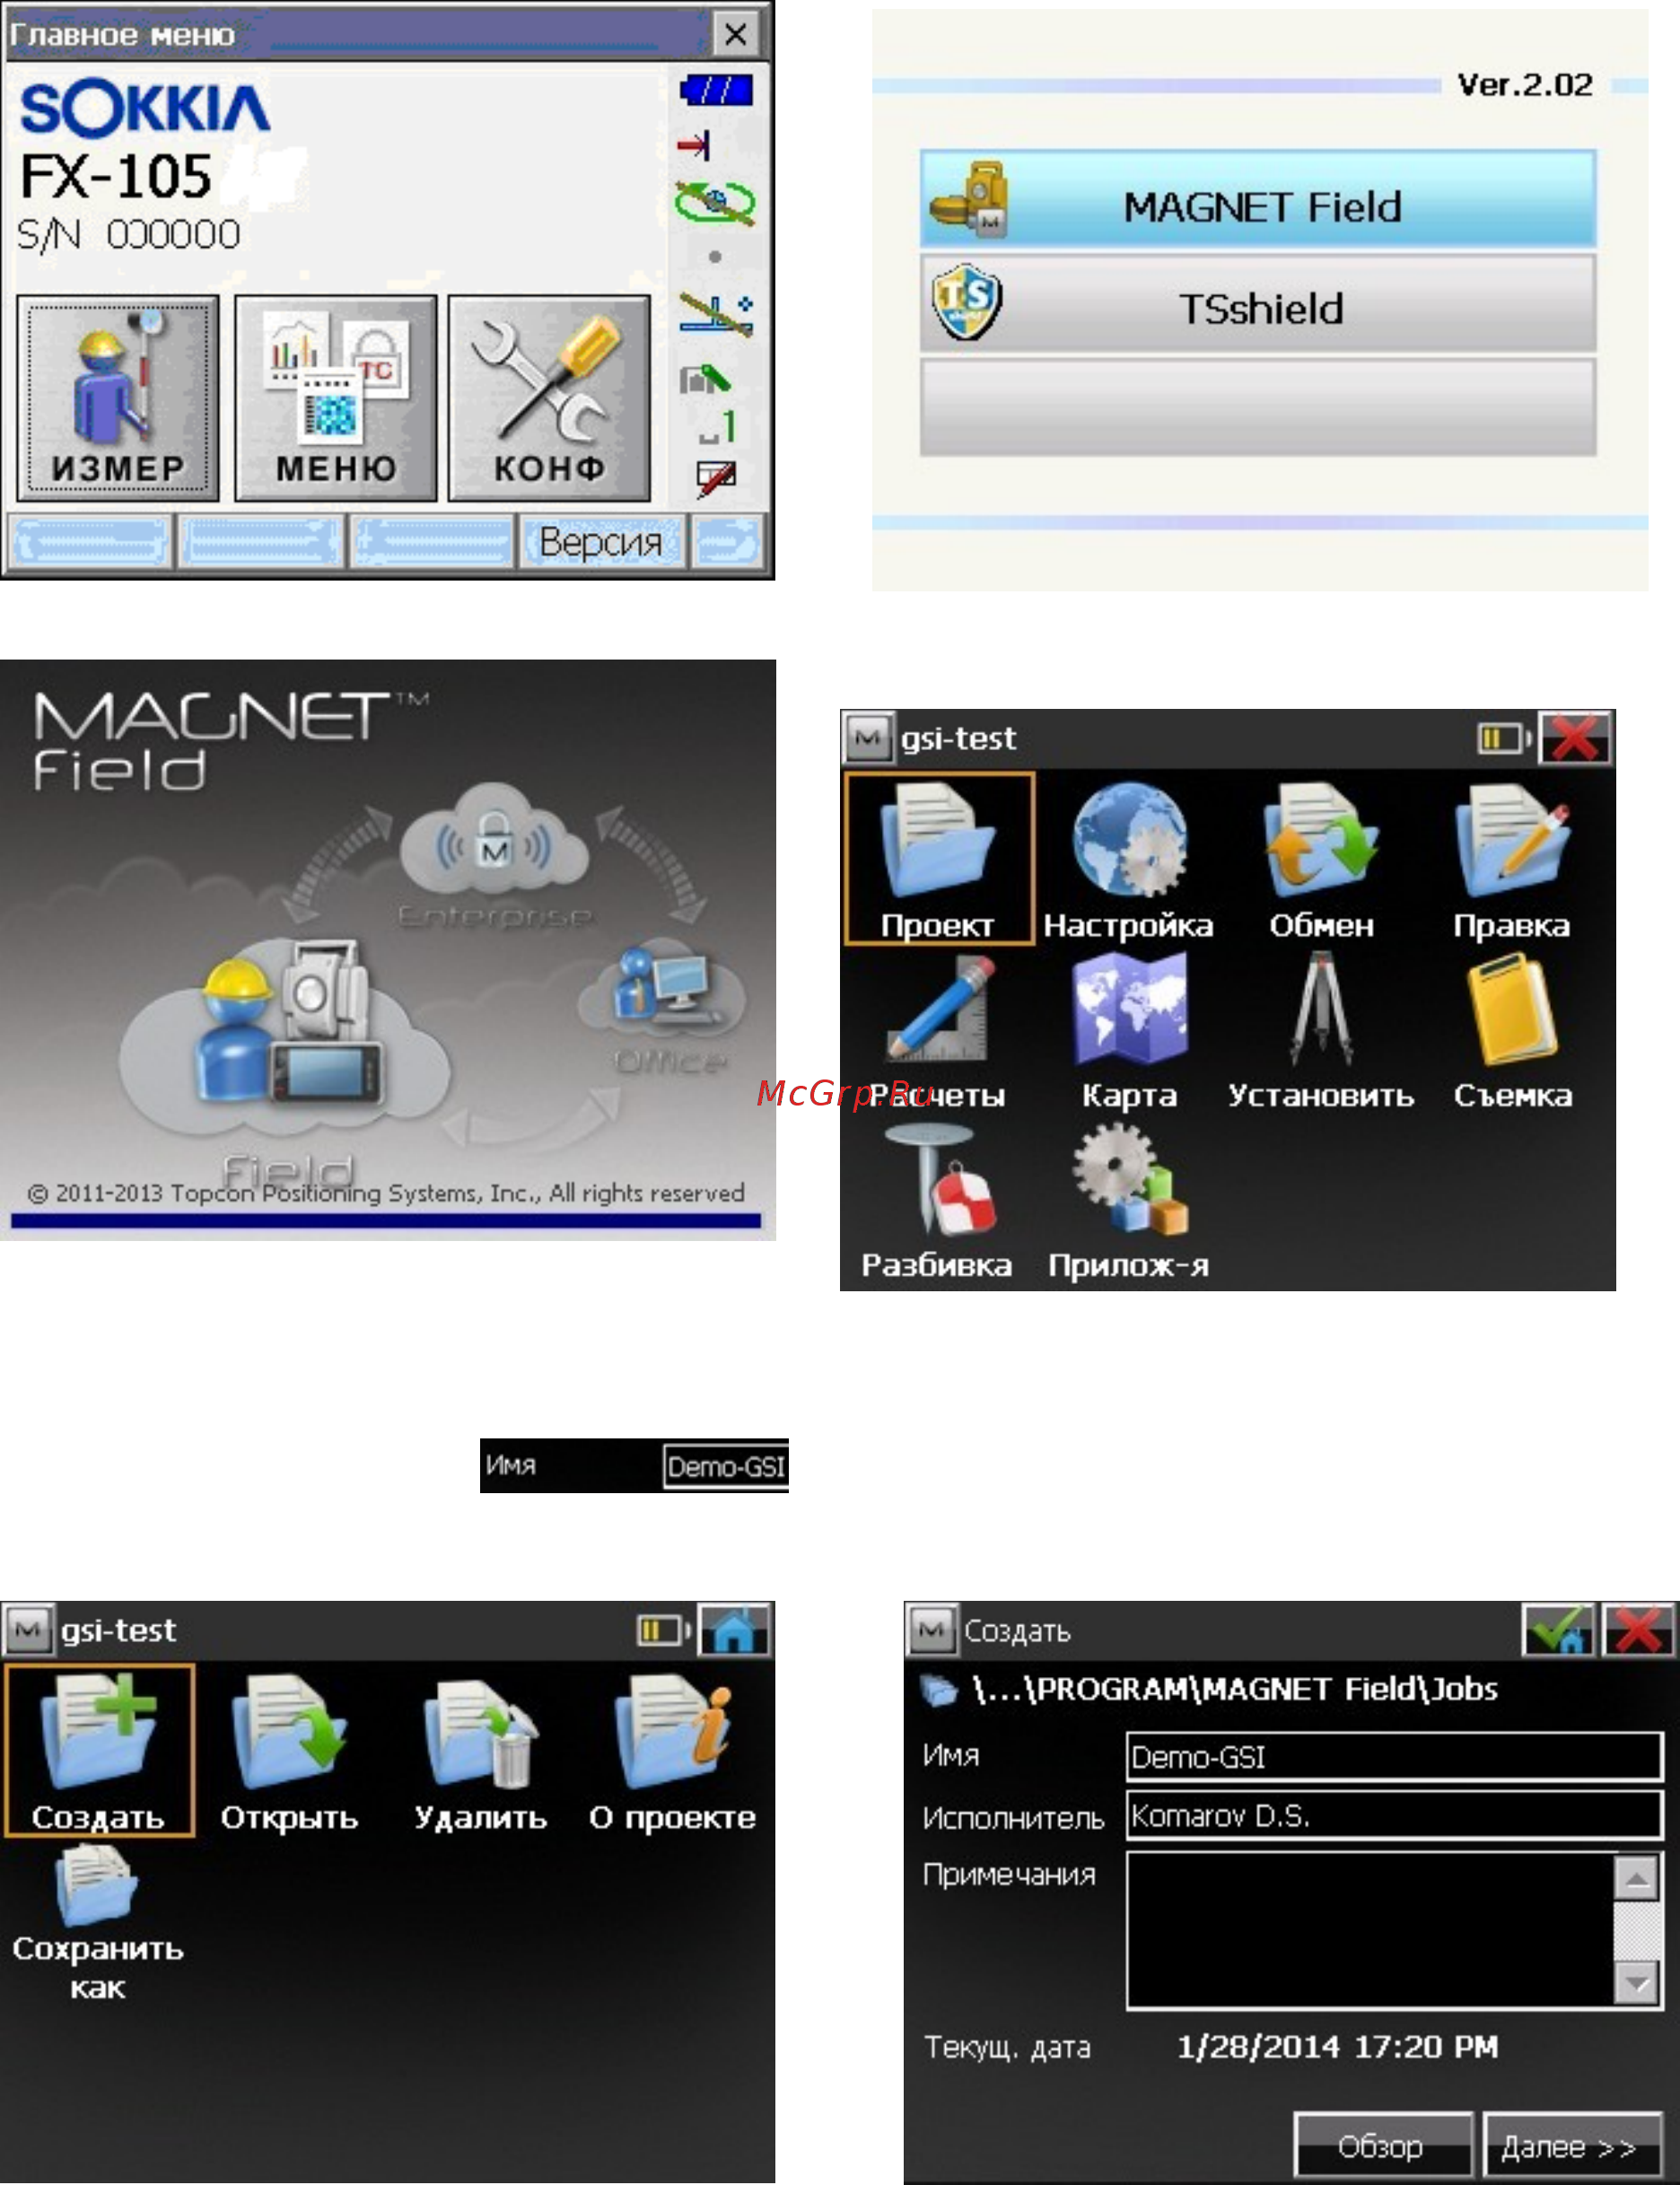Select the Создать new project icon

click(98, 1750)
